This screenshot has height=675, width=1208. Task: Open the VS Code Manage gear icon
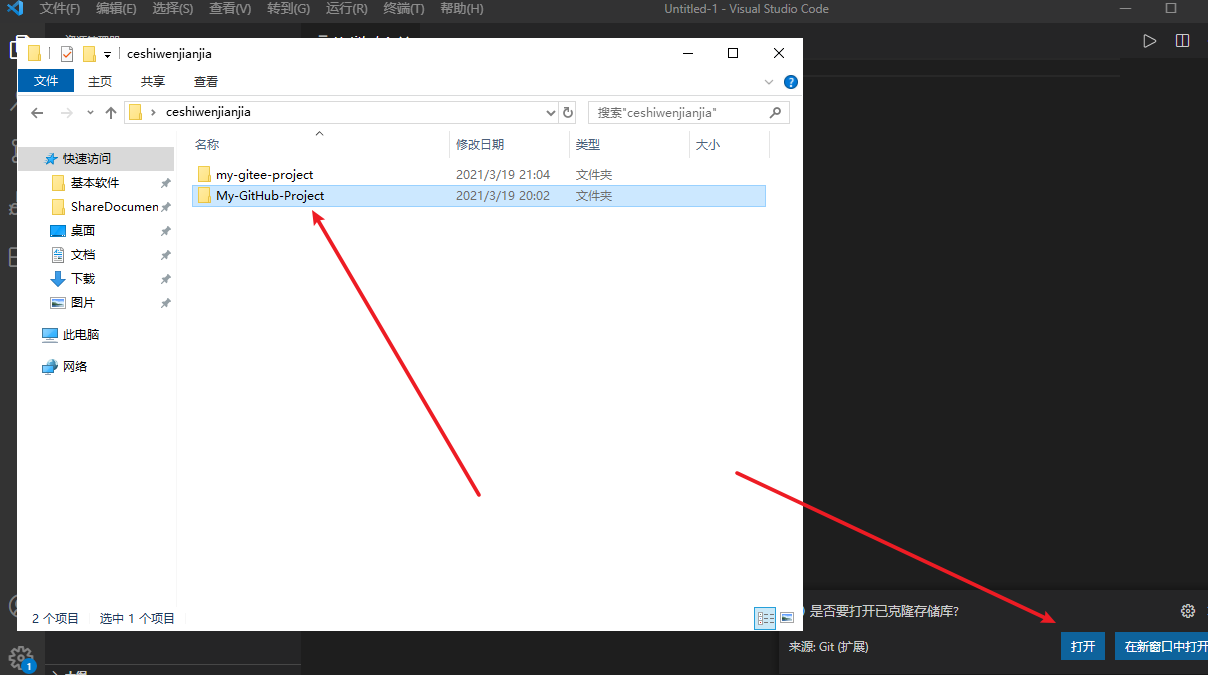point(21,657)
